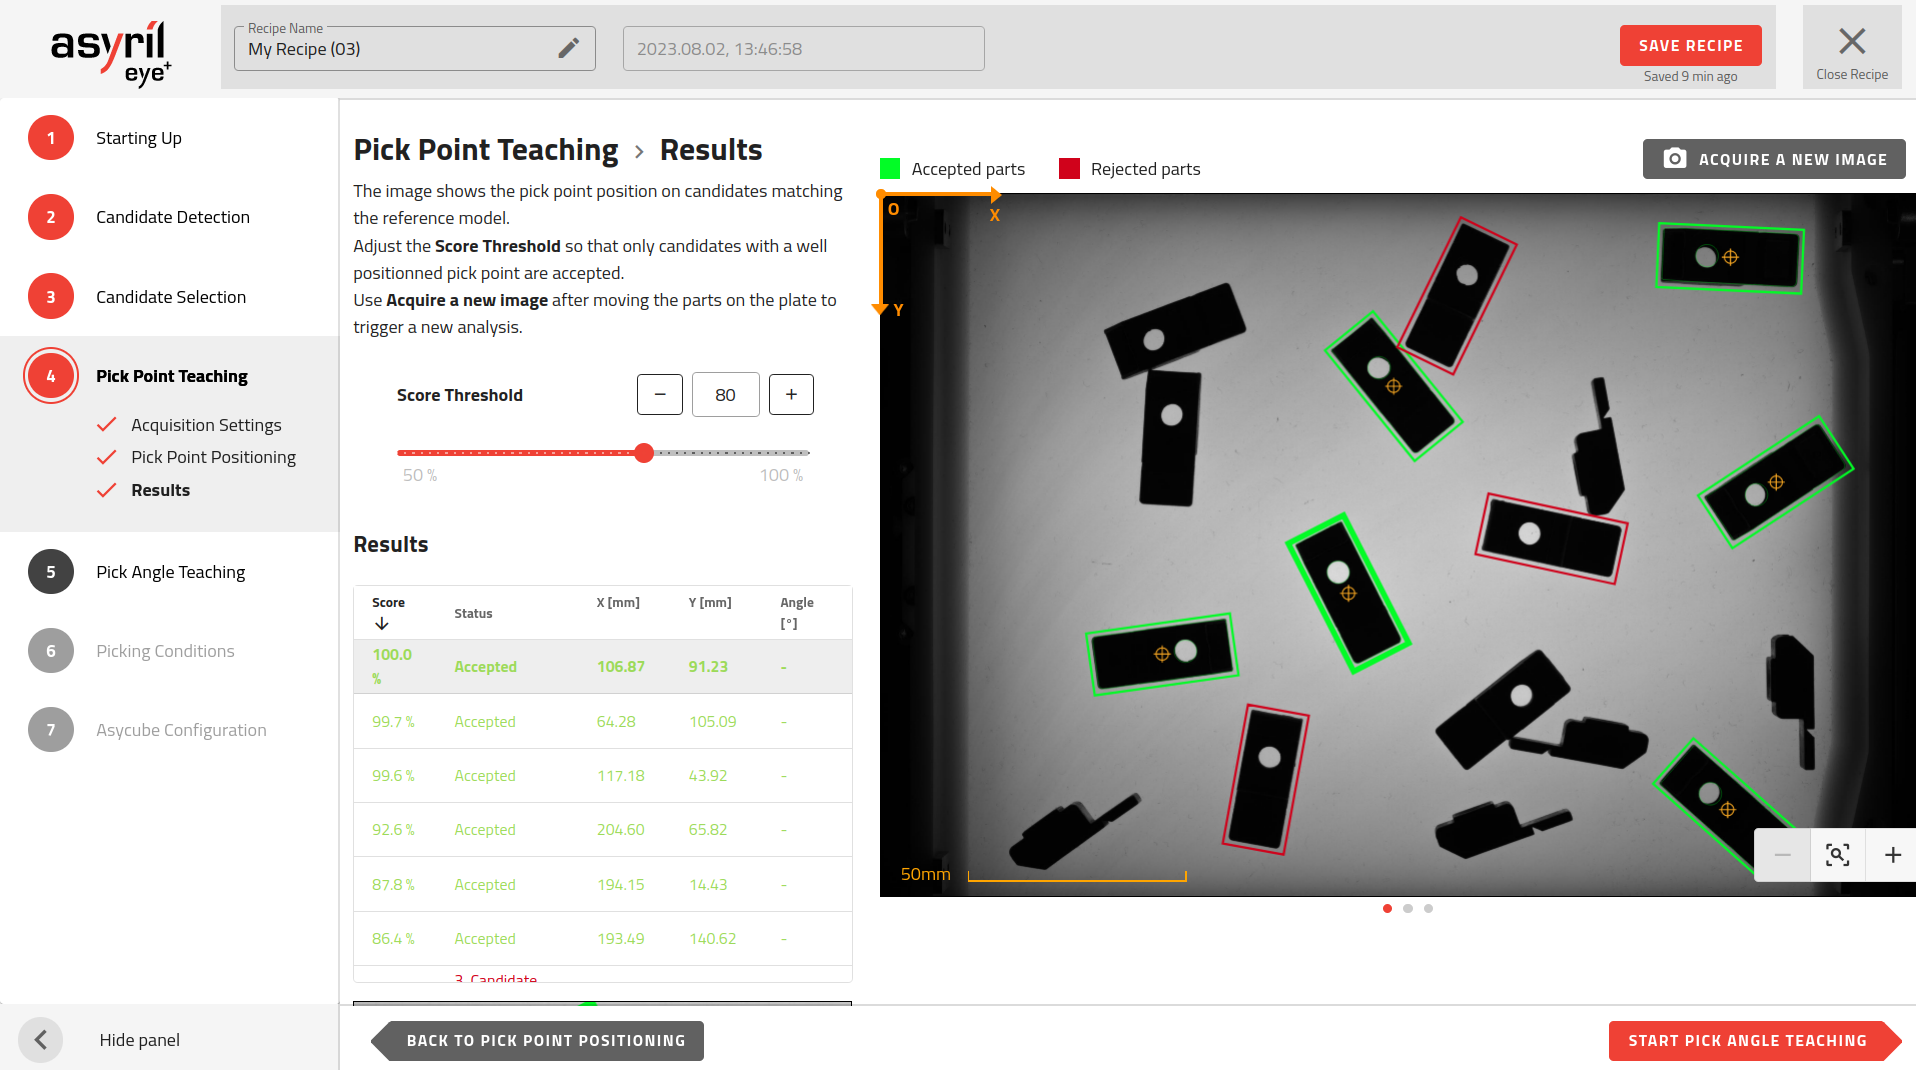Open step 2 Candidate Detection

(x=172, y=217)
